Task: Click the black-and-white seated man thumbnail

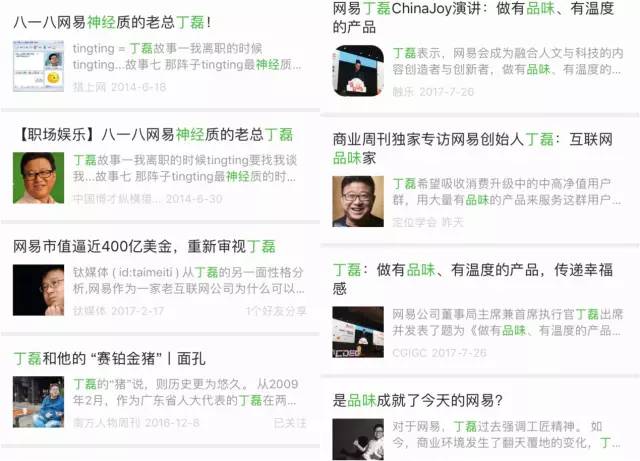Action: coord(358,440)
